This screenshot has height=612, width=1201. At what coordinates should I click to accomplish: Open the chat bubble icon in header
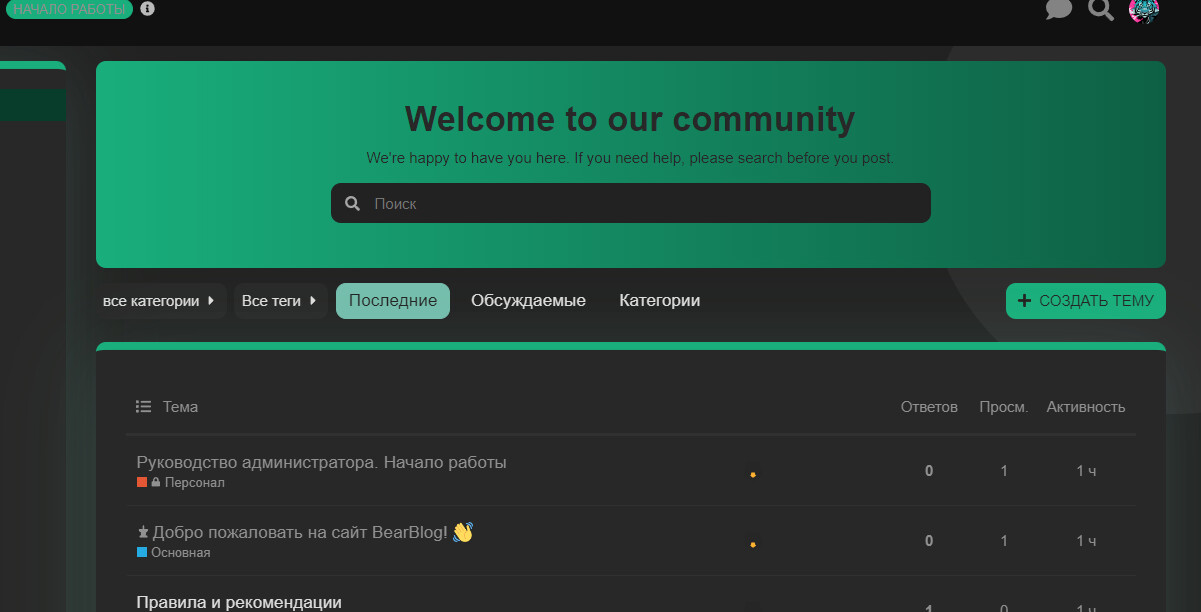pyautogui.click(x=1058, y=10)
